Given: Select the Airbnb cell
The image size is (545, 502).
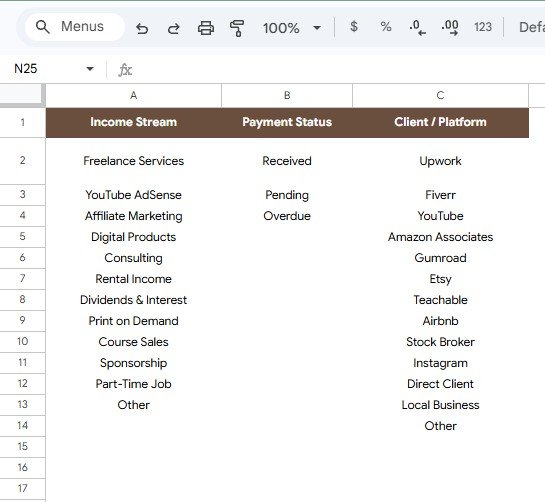Looking at the screenshot, I should coord(440,321).
